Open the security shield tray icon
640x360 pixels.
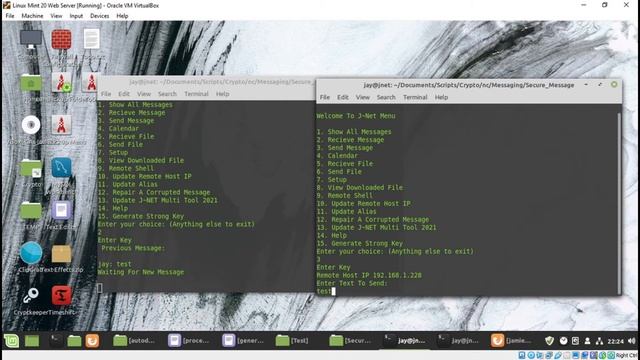549,340
